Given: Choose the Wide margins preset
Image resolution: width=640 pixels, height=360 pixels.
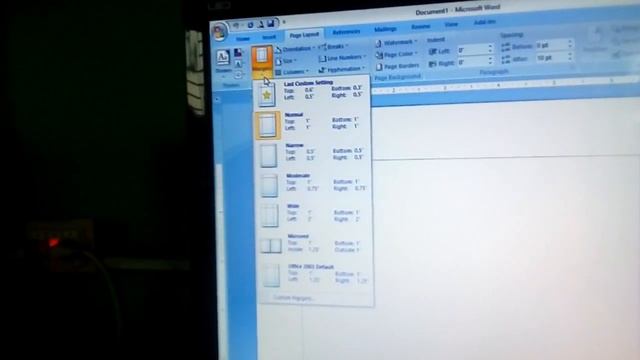Looking at the screenshot, I should pos(313,216).
